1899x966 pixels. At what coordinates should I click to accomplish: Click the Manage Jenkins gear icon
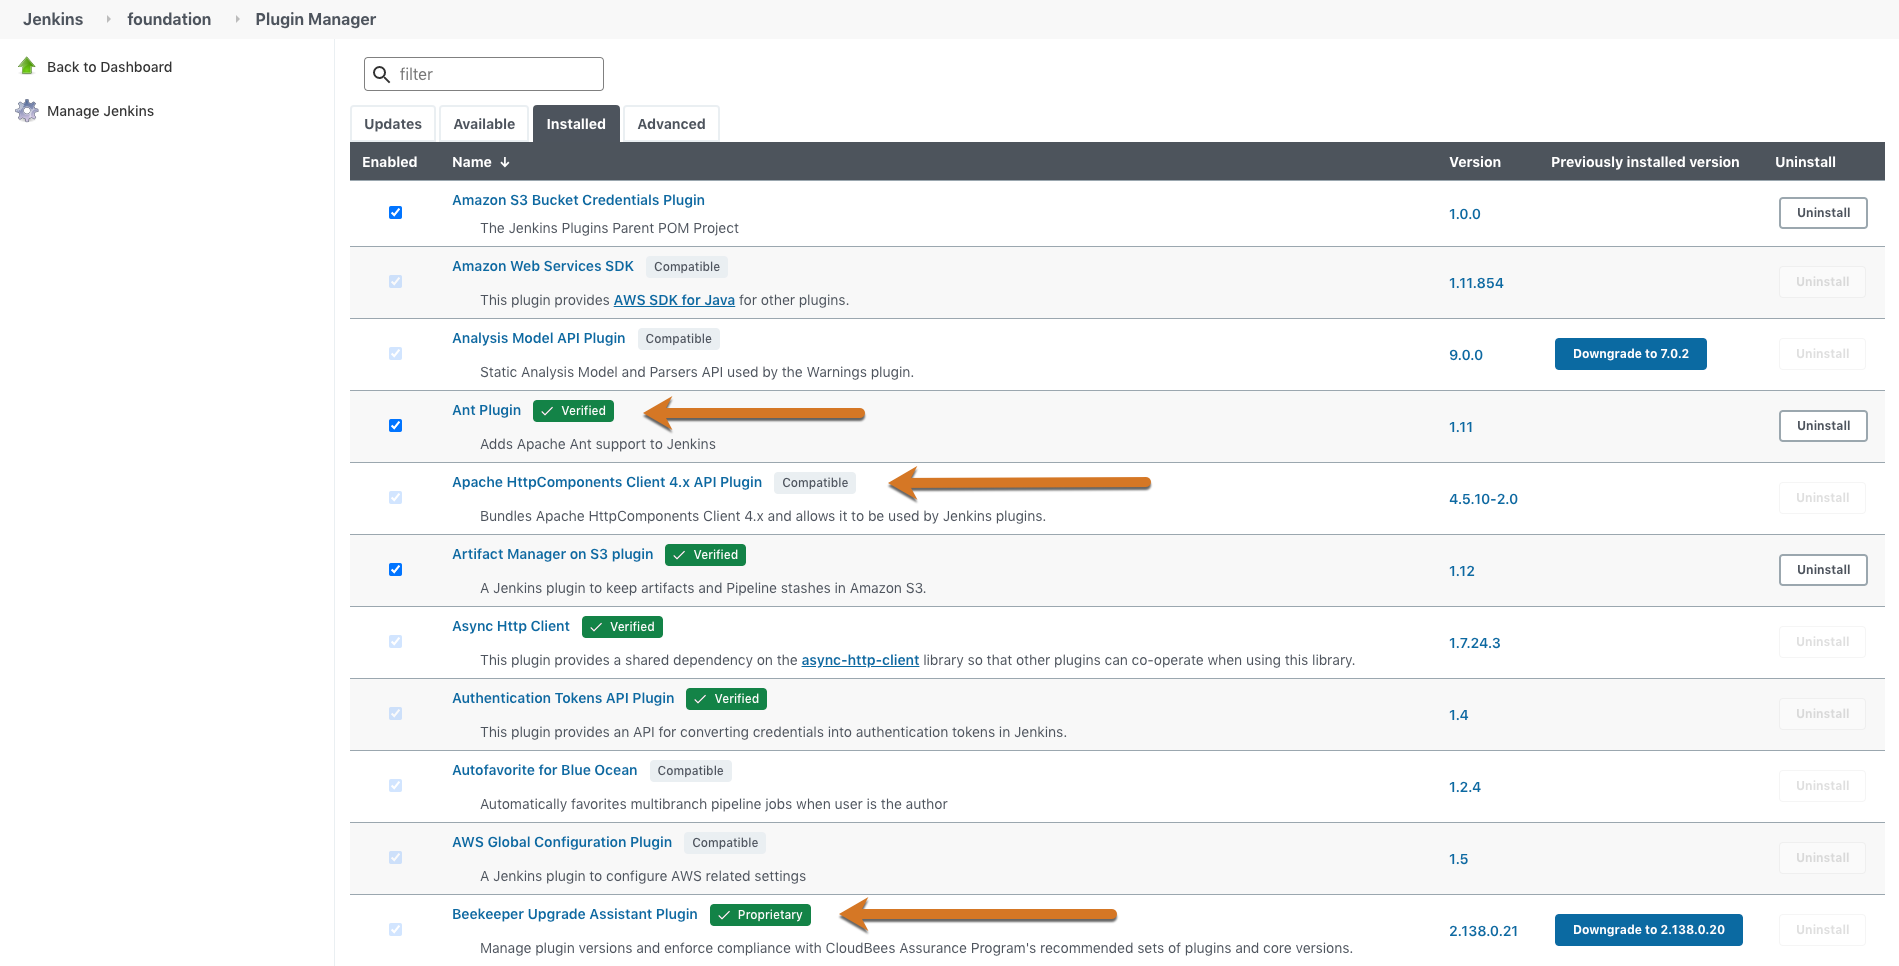point(27,111)
